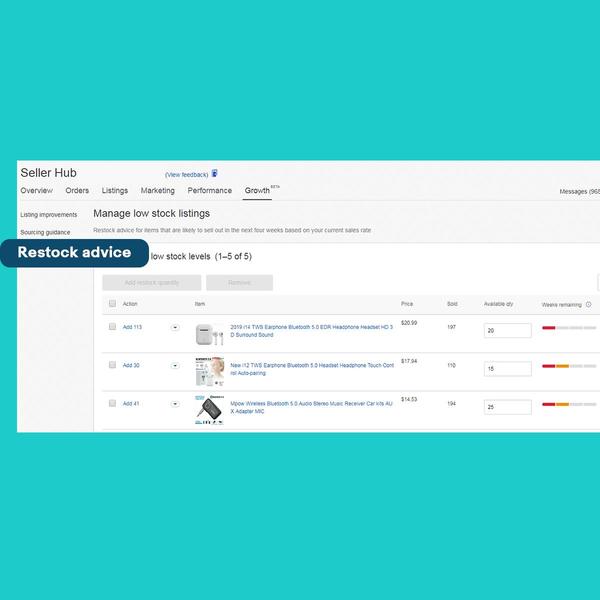600x600 pixels.
Task: Open the action dropdown beside Add 30
Action: pyautogui.click(x=175, y=365)
